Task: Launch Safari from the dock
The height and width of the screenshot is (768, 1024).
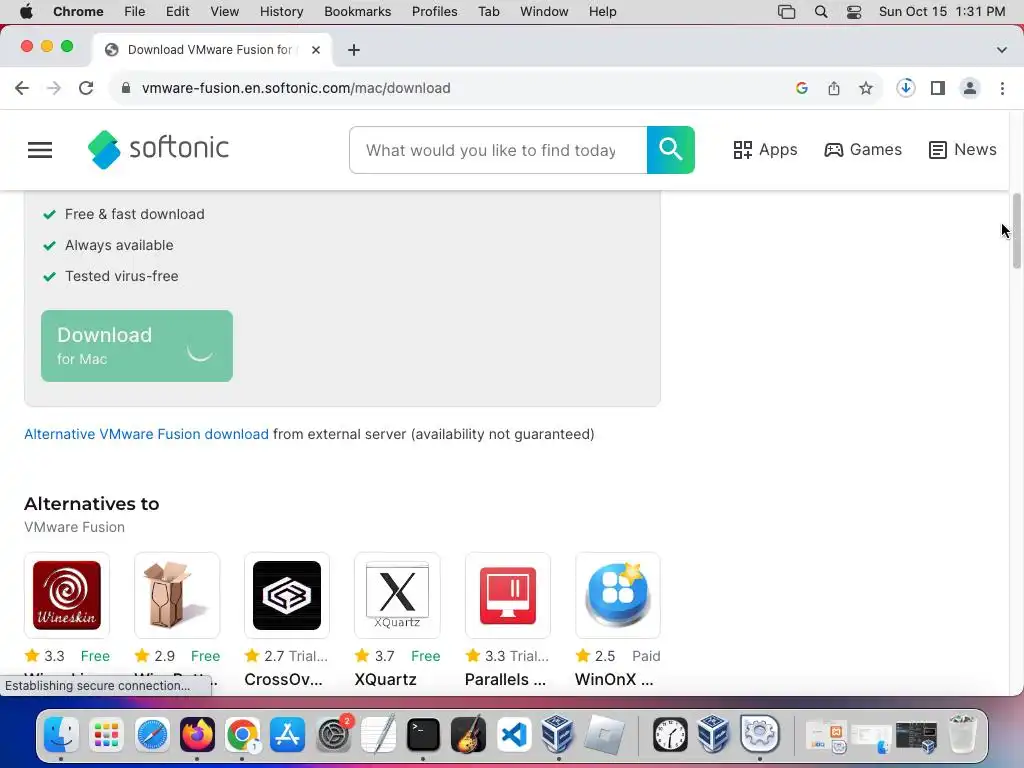Action: tap(152, 734)
